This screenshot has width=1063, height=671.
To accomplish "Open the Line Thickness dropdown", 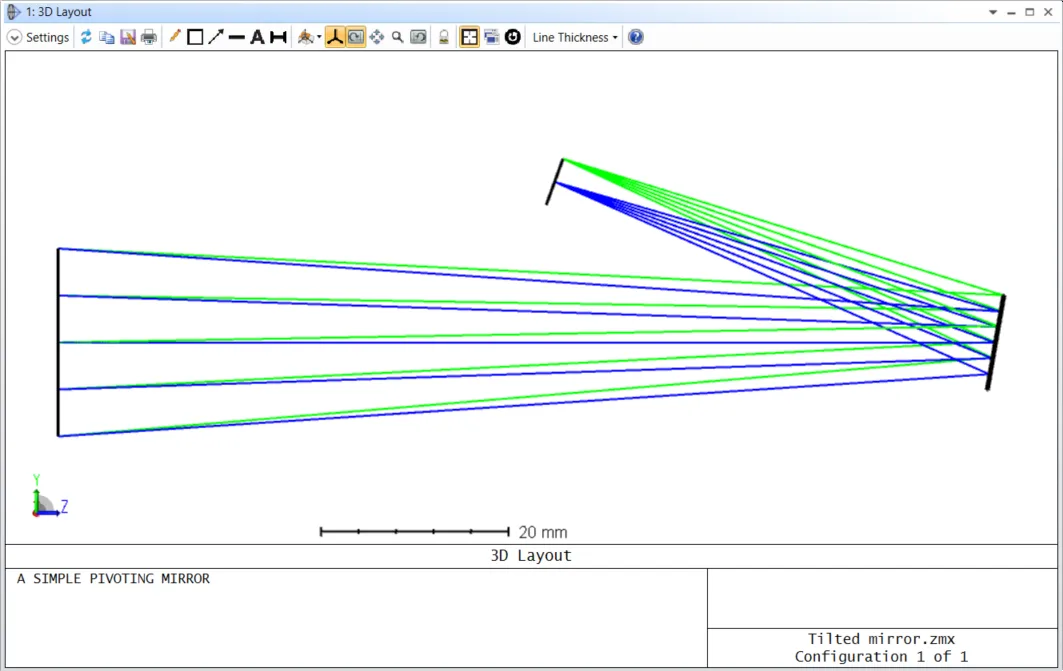I will (575, 37).
